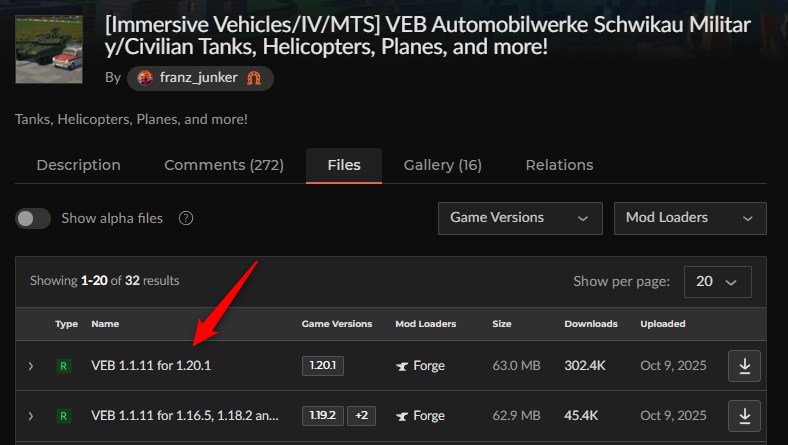Click the 302.4K downloads value

tap(585, 366)
